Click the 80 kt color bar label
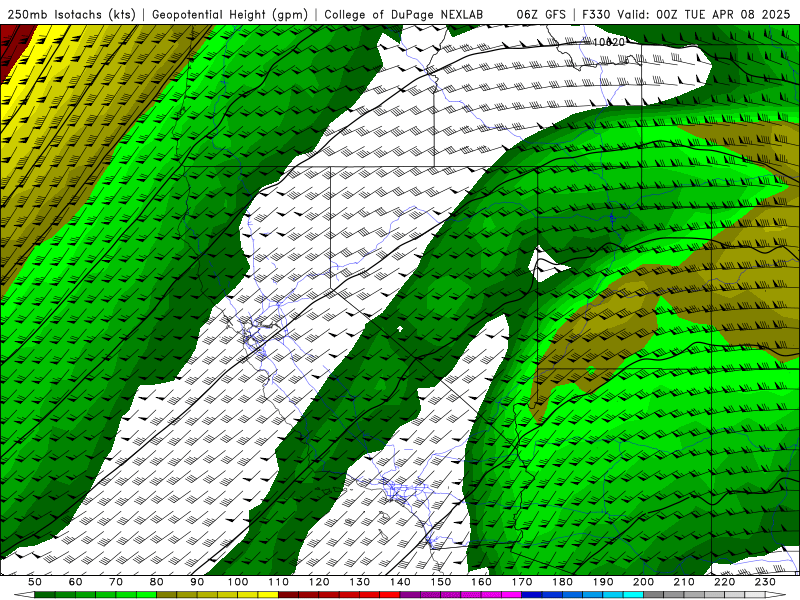Screen dimensions: 800x600 pos(157,582)
